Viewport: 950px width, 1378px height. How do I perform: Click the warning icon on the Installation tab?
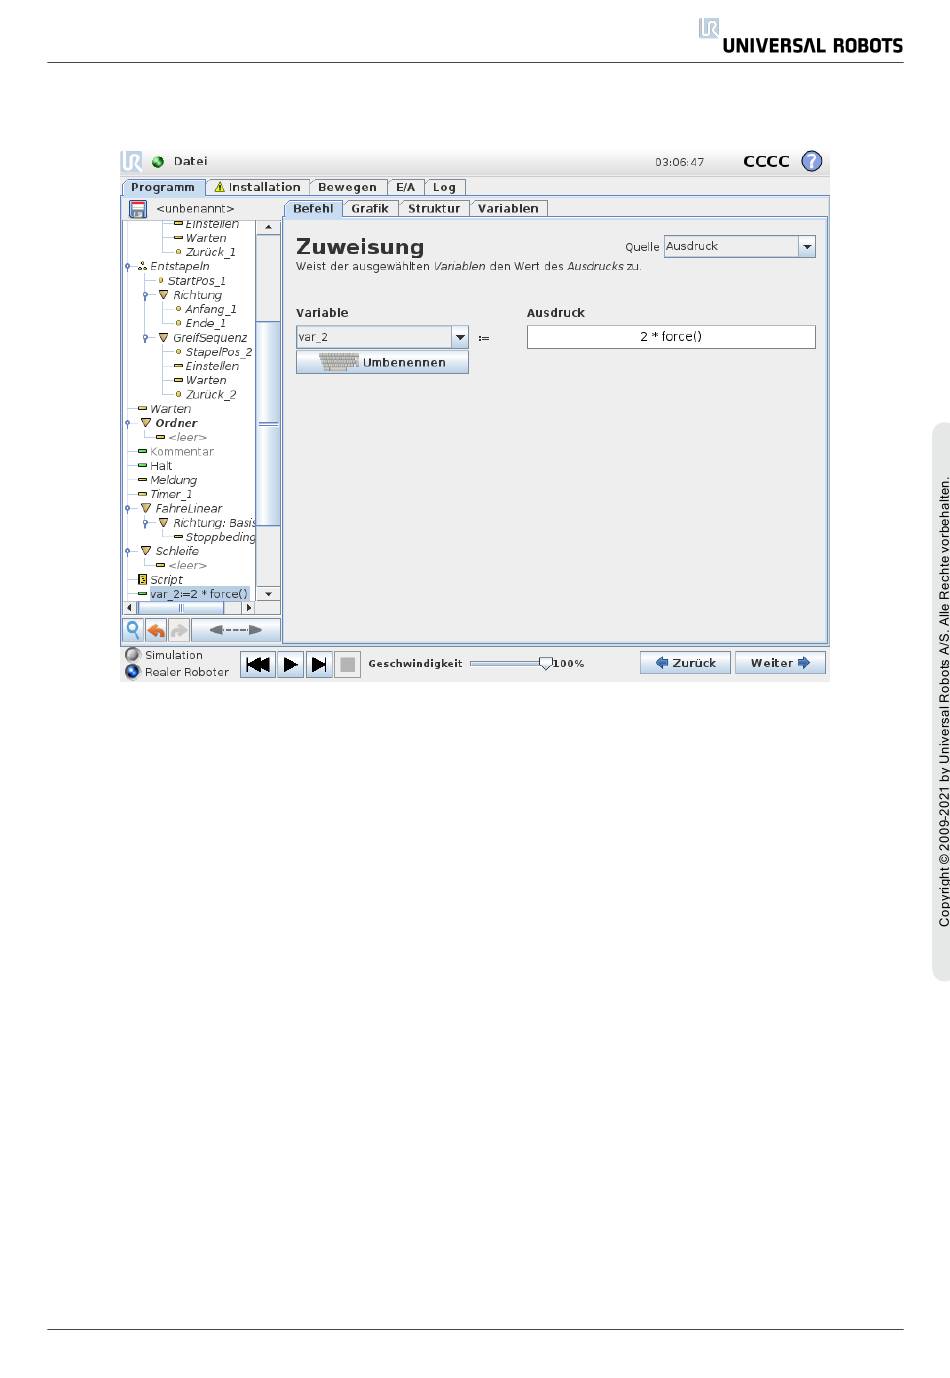coord(220,187)
